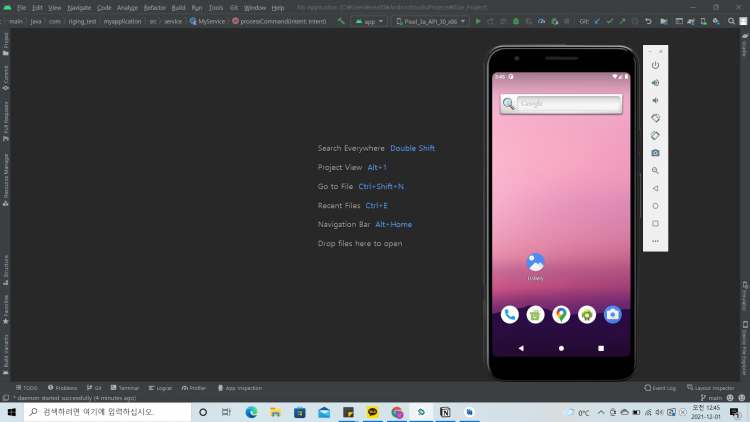Open emulator extended controls (three dots)
Viewport: 750px width, 422px height.
pyautogui.click(x=655, y=241)
